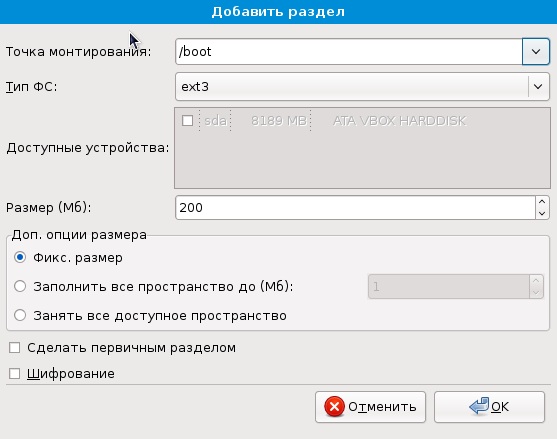Click the up arrow of the fill-to spinner
The width and height of the screenshot is (557, 439).
click(x=536, y=281)
